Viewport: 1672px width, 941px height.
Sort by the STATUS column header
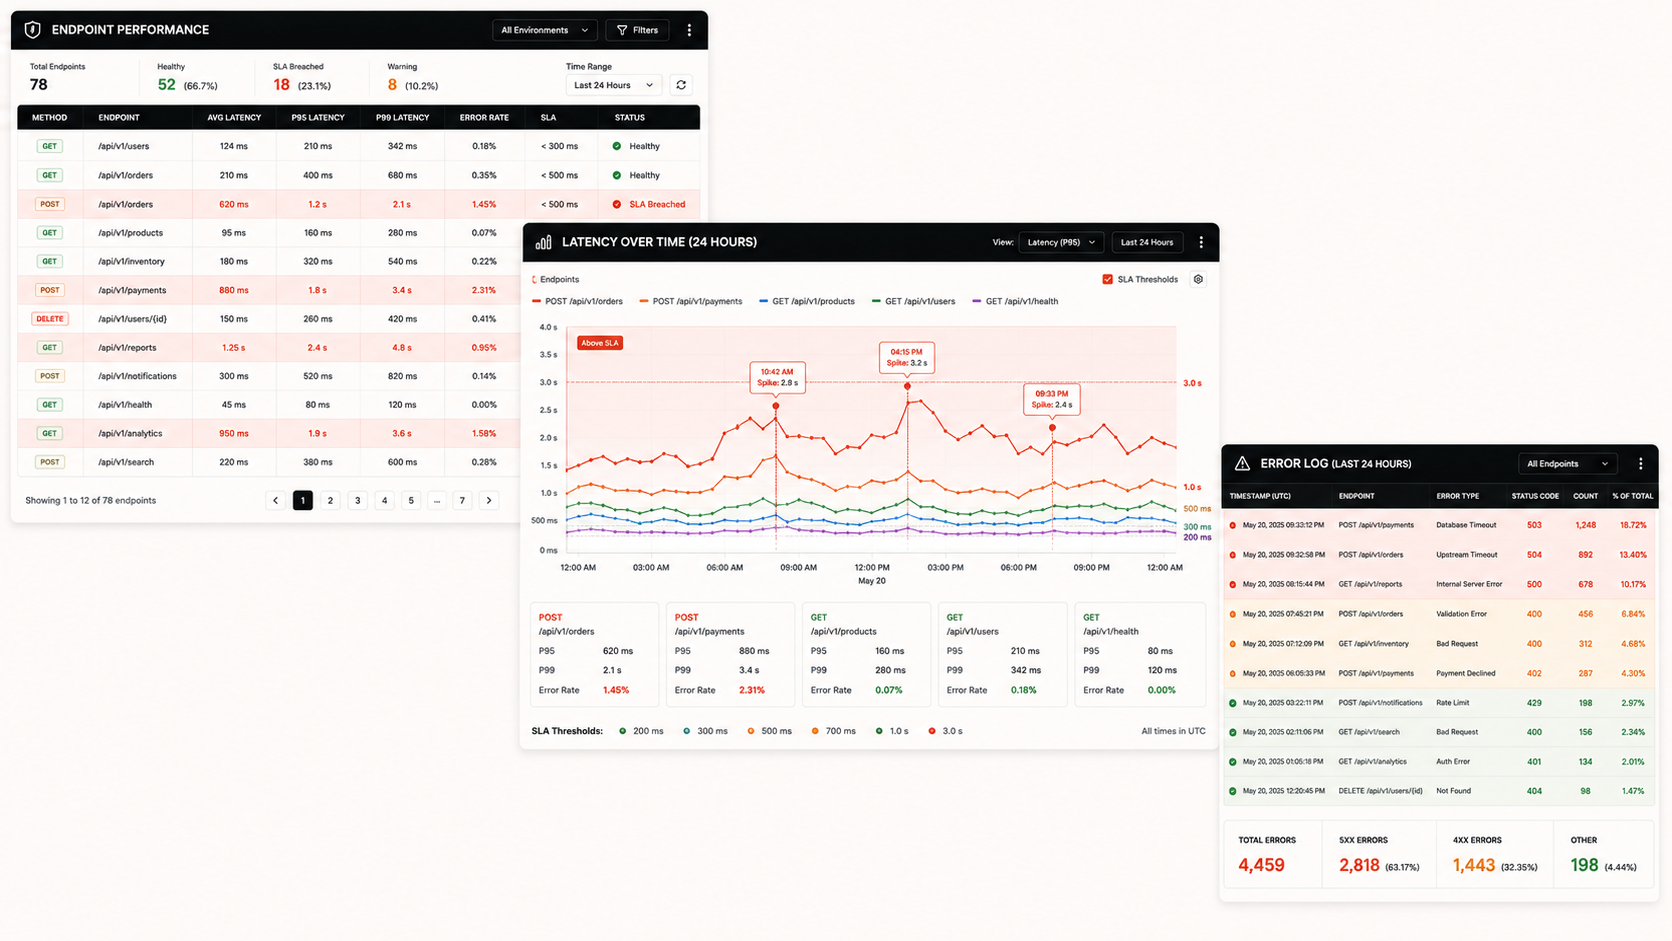click(629, 117)
